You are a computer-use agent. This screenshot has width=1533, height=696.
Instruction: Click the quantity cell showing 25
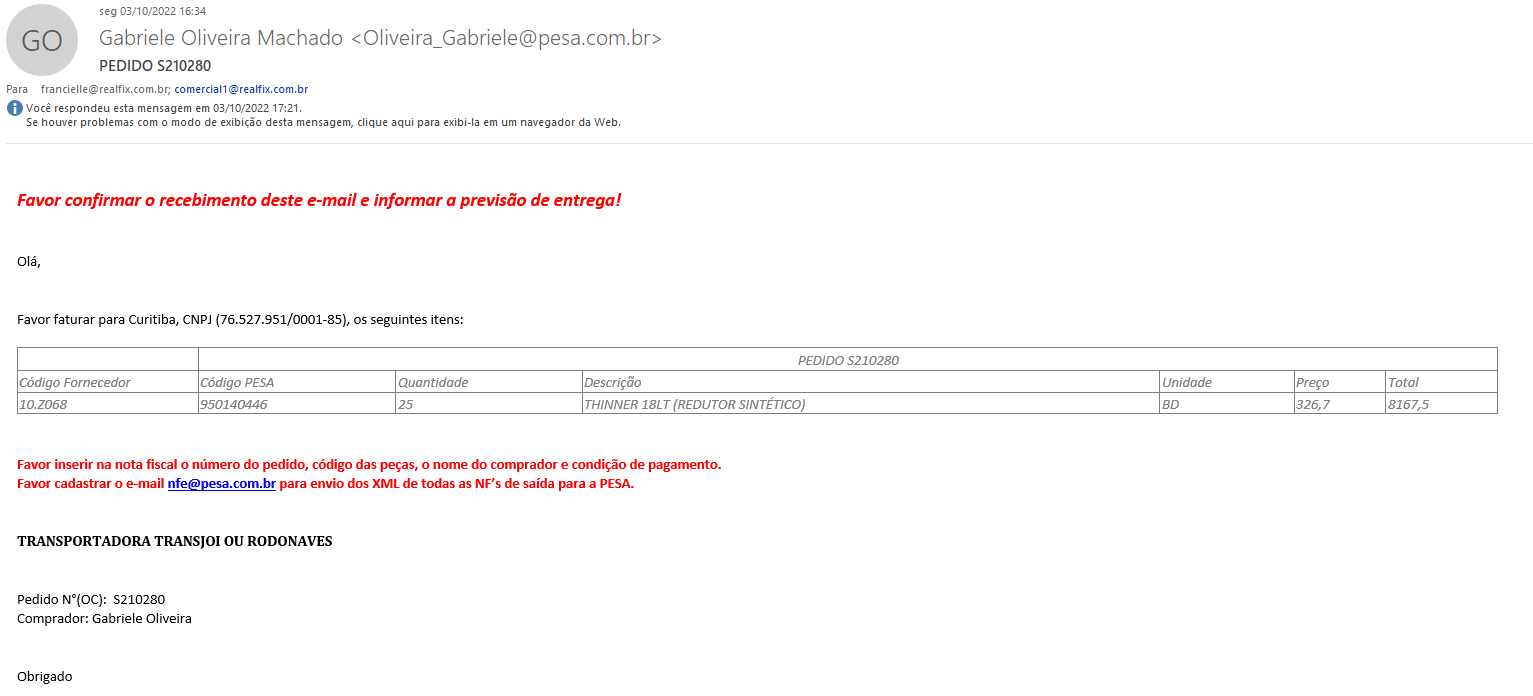pyautogui.click(x=405, y=404)
